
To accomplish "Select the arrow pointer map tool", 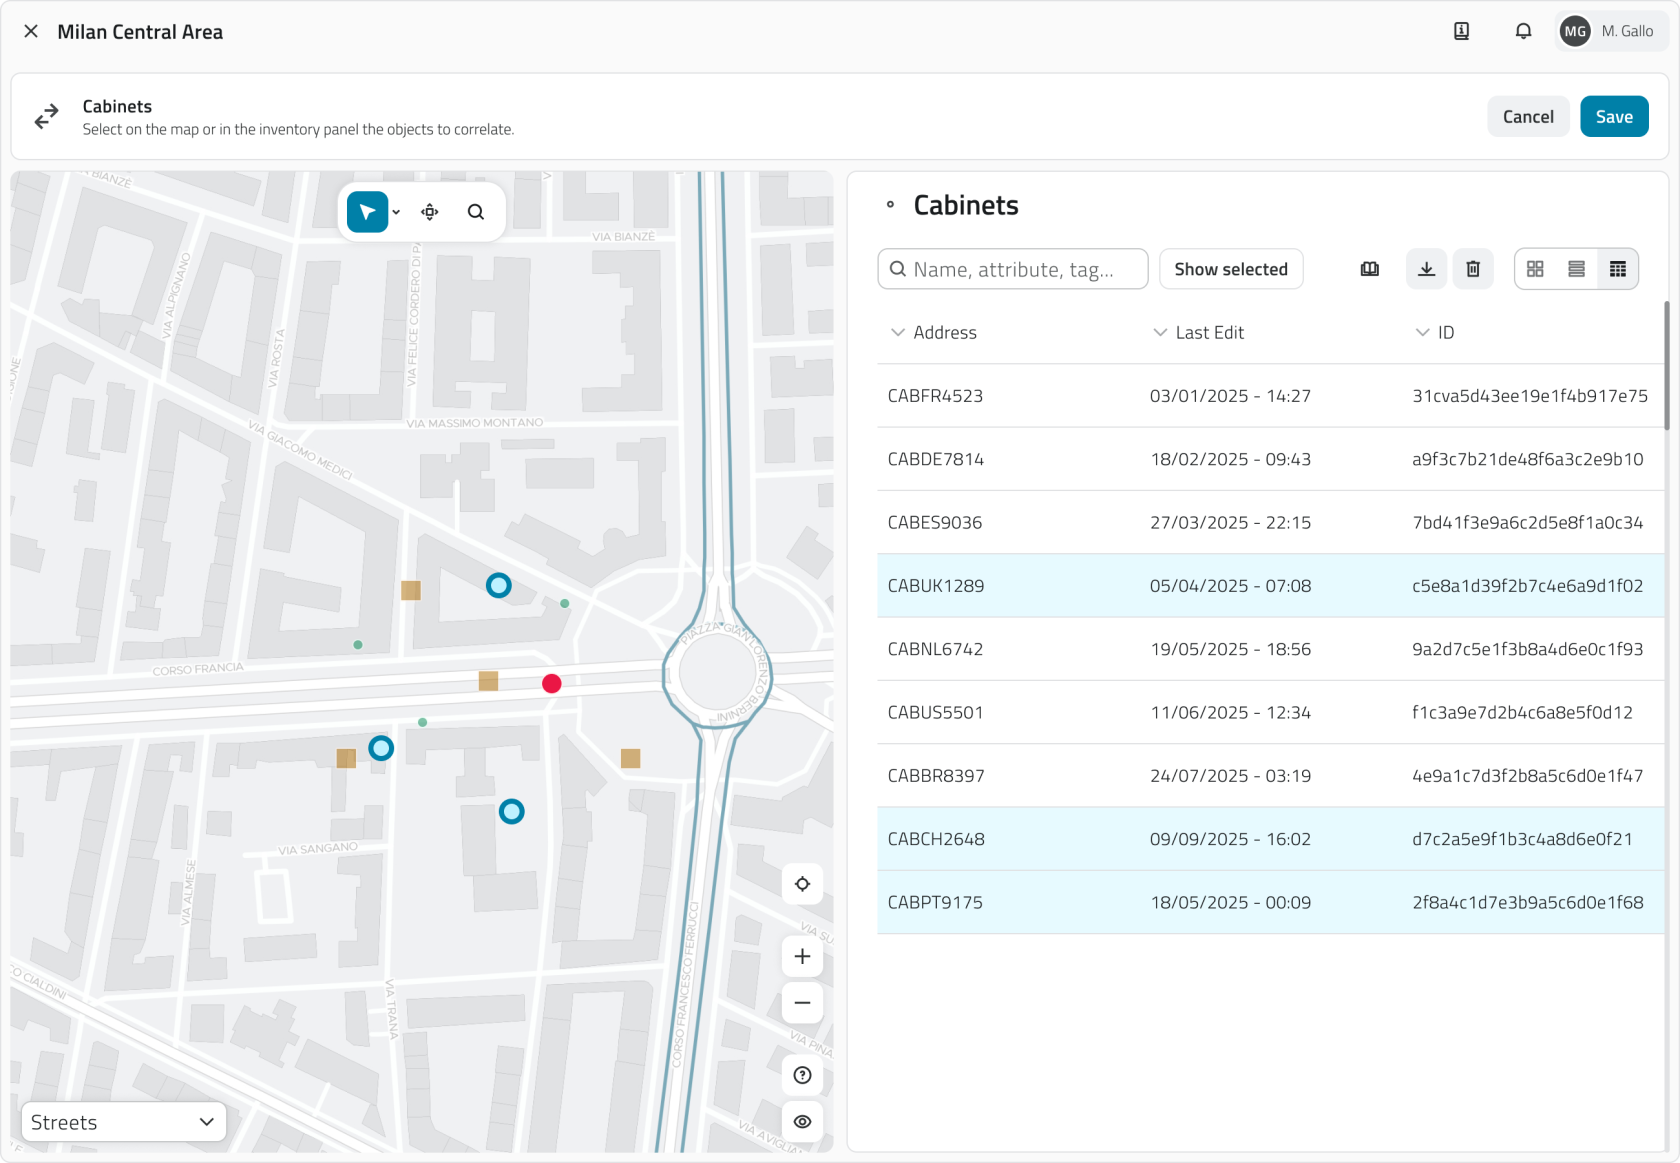I will (367, 212).
